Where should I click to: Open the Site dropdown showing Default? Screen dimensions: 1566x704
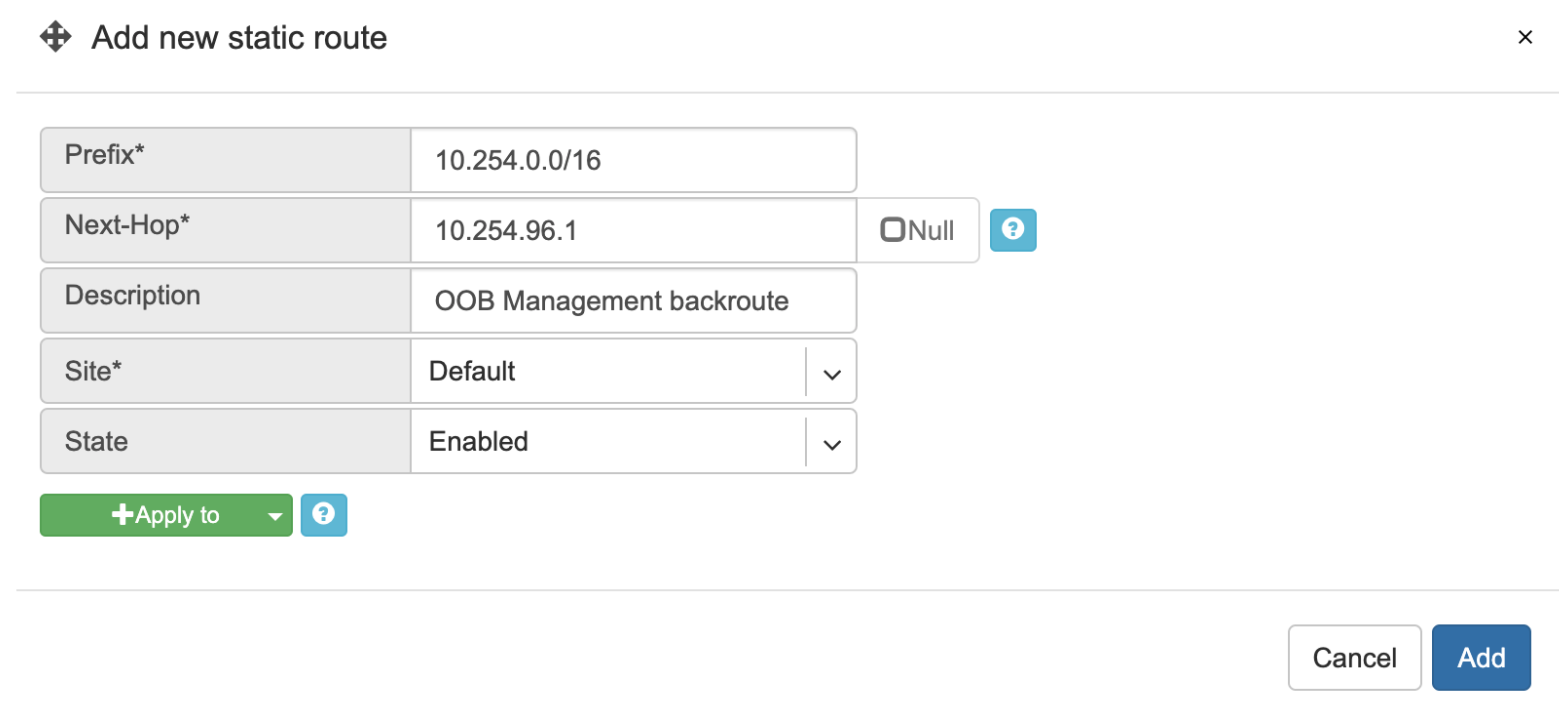[633, 371]
